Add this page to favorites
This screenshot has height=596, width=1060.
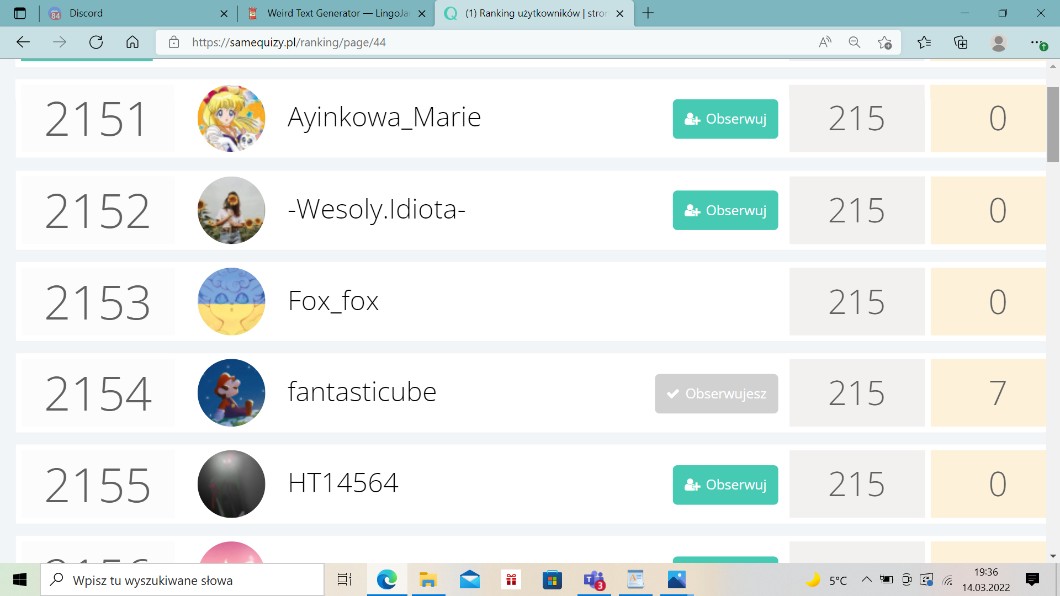tap(885, 42)
